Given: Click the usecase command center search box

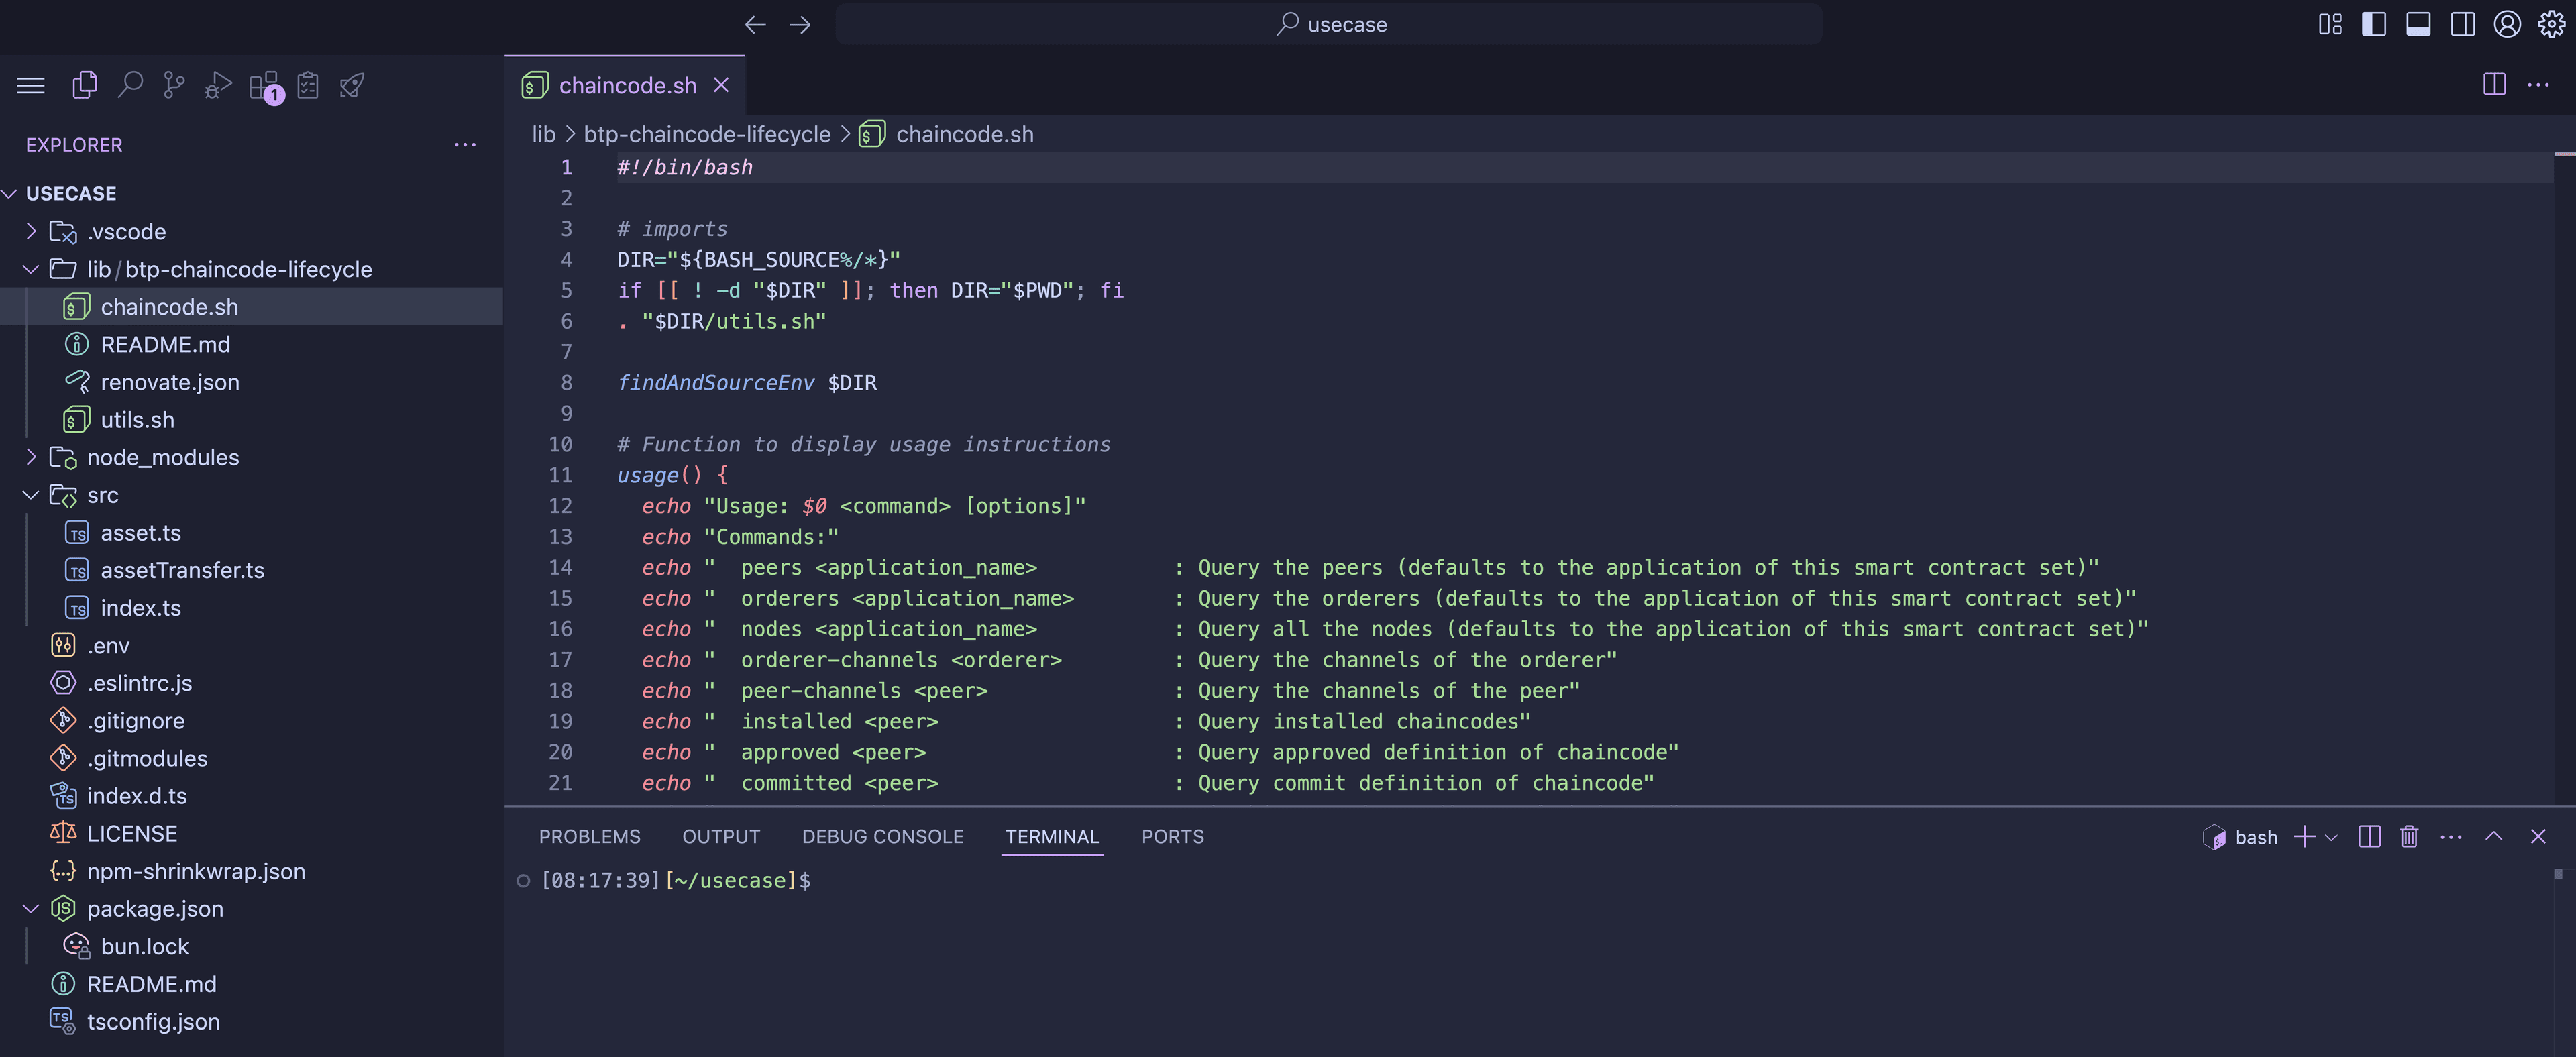Looking at the screenshot, I should coord(1329,25).
